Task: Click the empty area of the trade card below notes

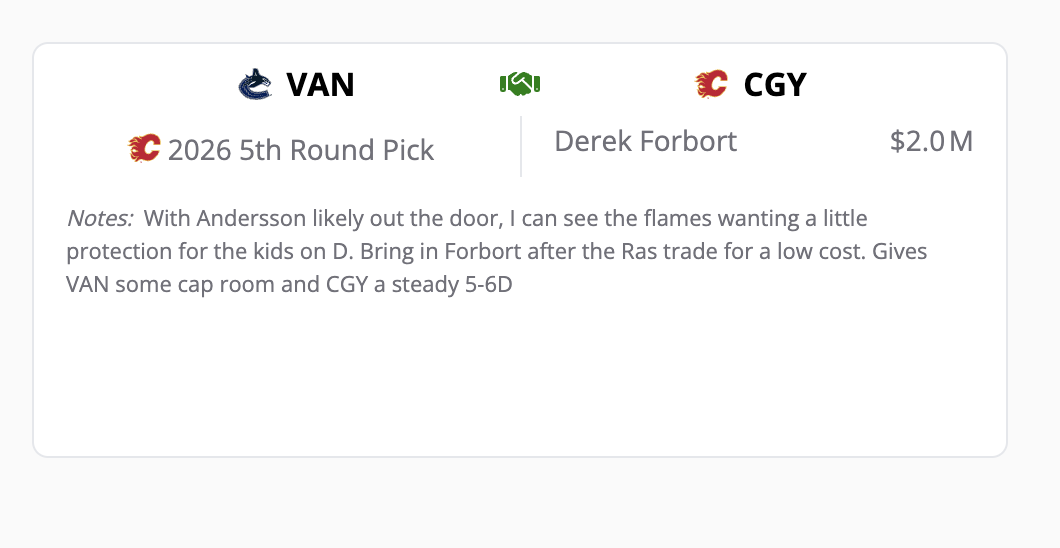Action: pos(520,380)
